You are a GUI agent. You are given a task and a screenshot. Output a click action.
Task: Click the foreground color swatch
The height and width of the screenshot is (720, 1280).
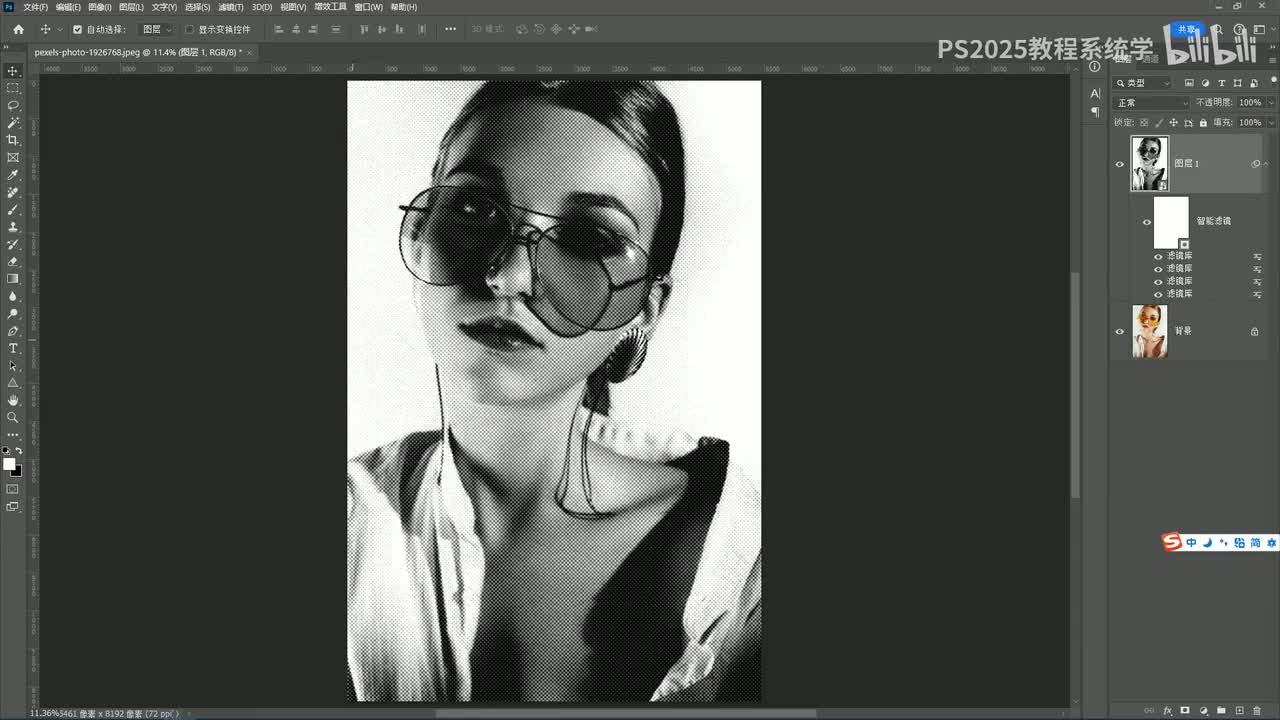tap(9, 465)
